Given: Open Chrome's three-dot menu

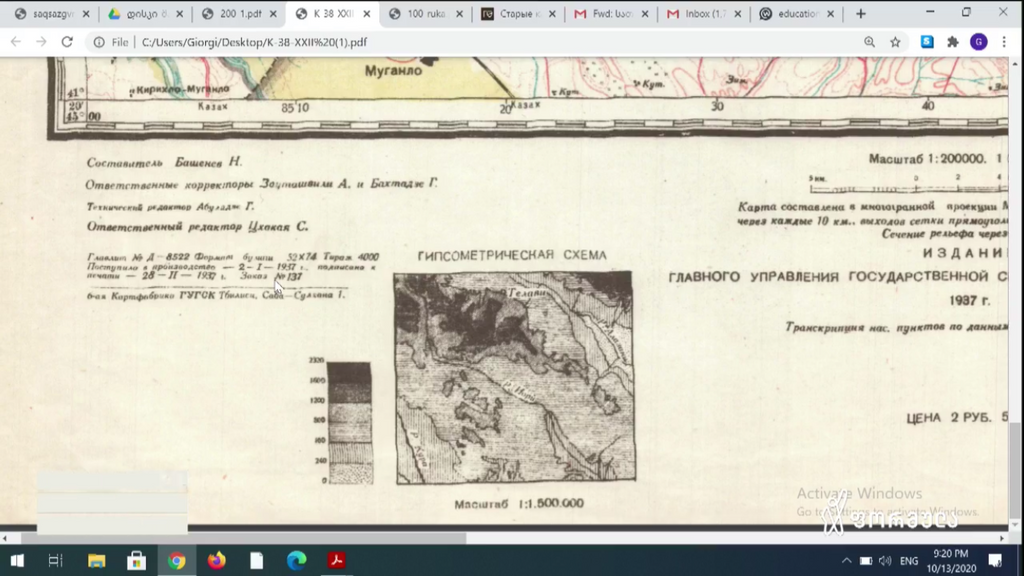Looking at the screenshot, I should pyautogui.click(x=1005, y=42).
